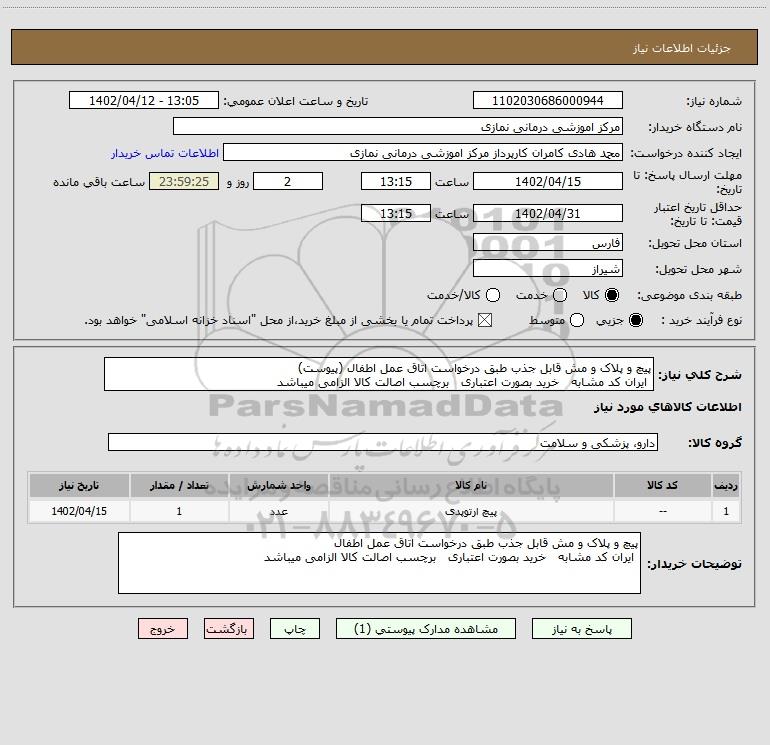This screenshot has width=770, height=745.
Task: Click the نام کالا column header
Action: pos(471,485)
